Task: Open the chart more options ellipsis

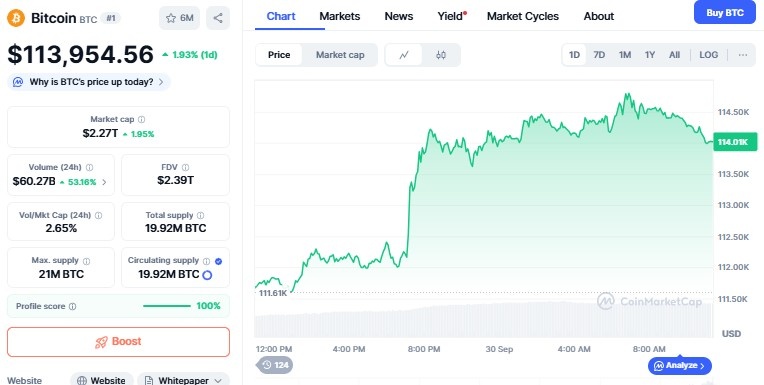Action: coord(743,55)
